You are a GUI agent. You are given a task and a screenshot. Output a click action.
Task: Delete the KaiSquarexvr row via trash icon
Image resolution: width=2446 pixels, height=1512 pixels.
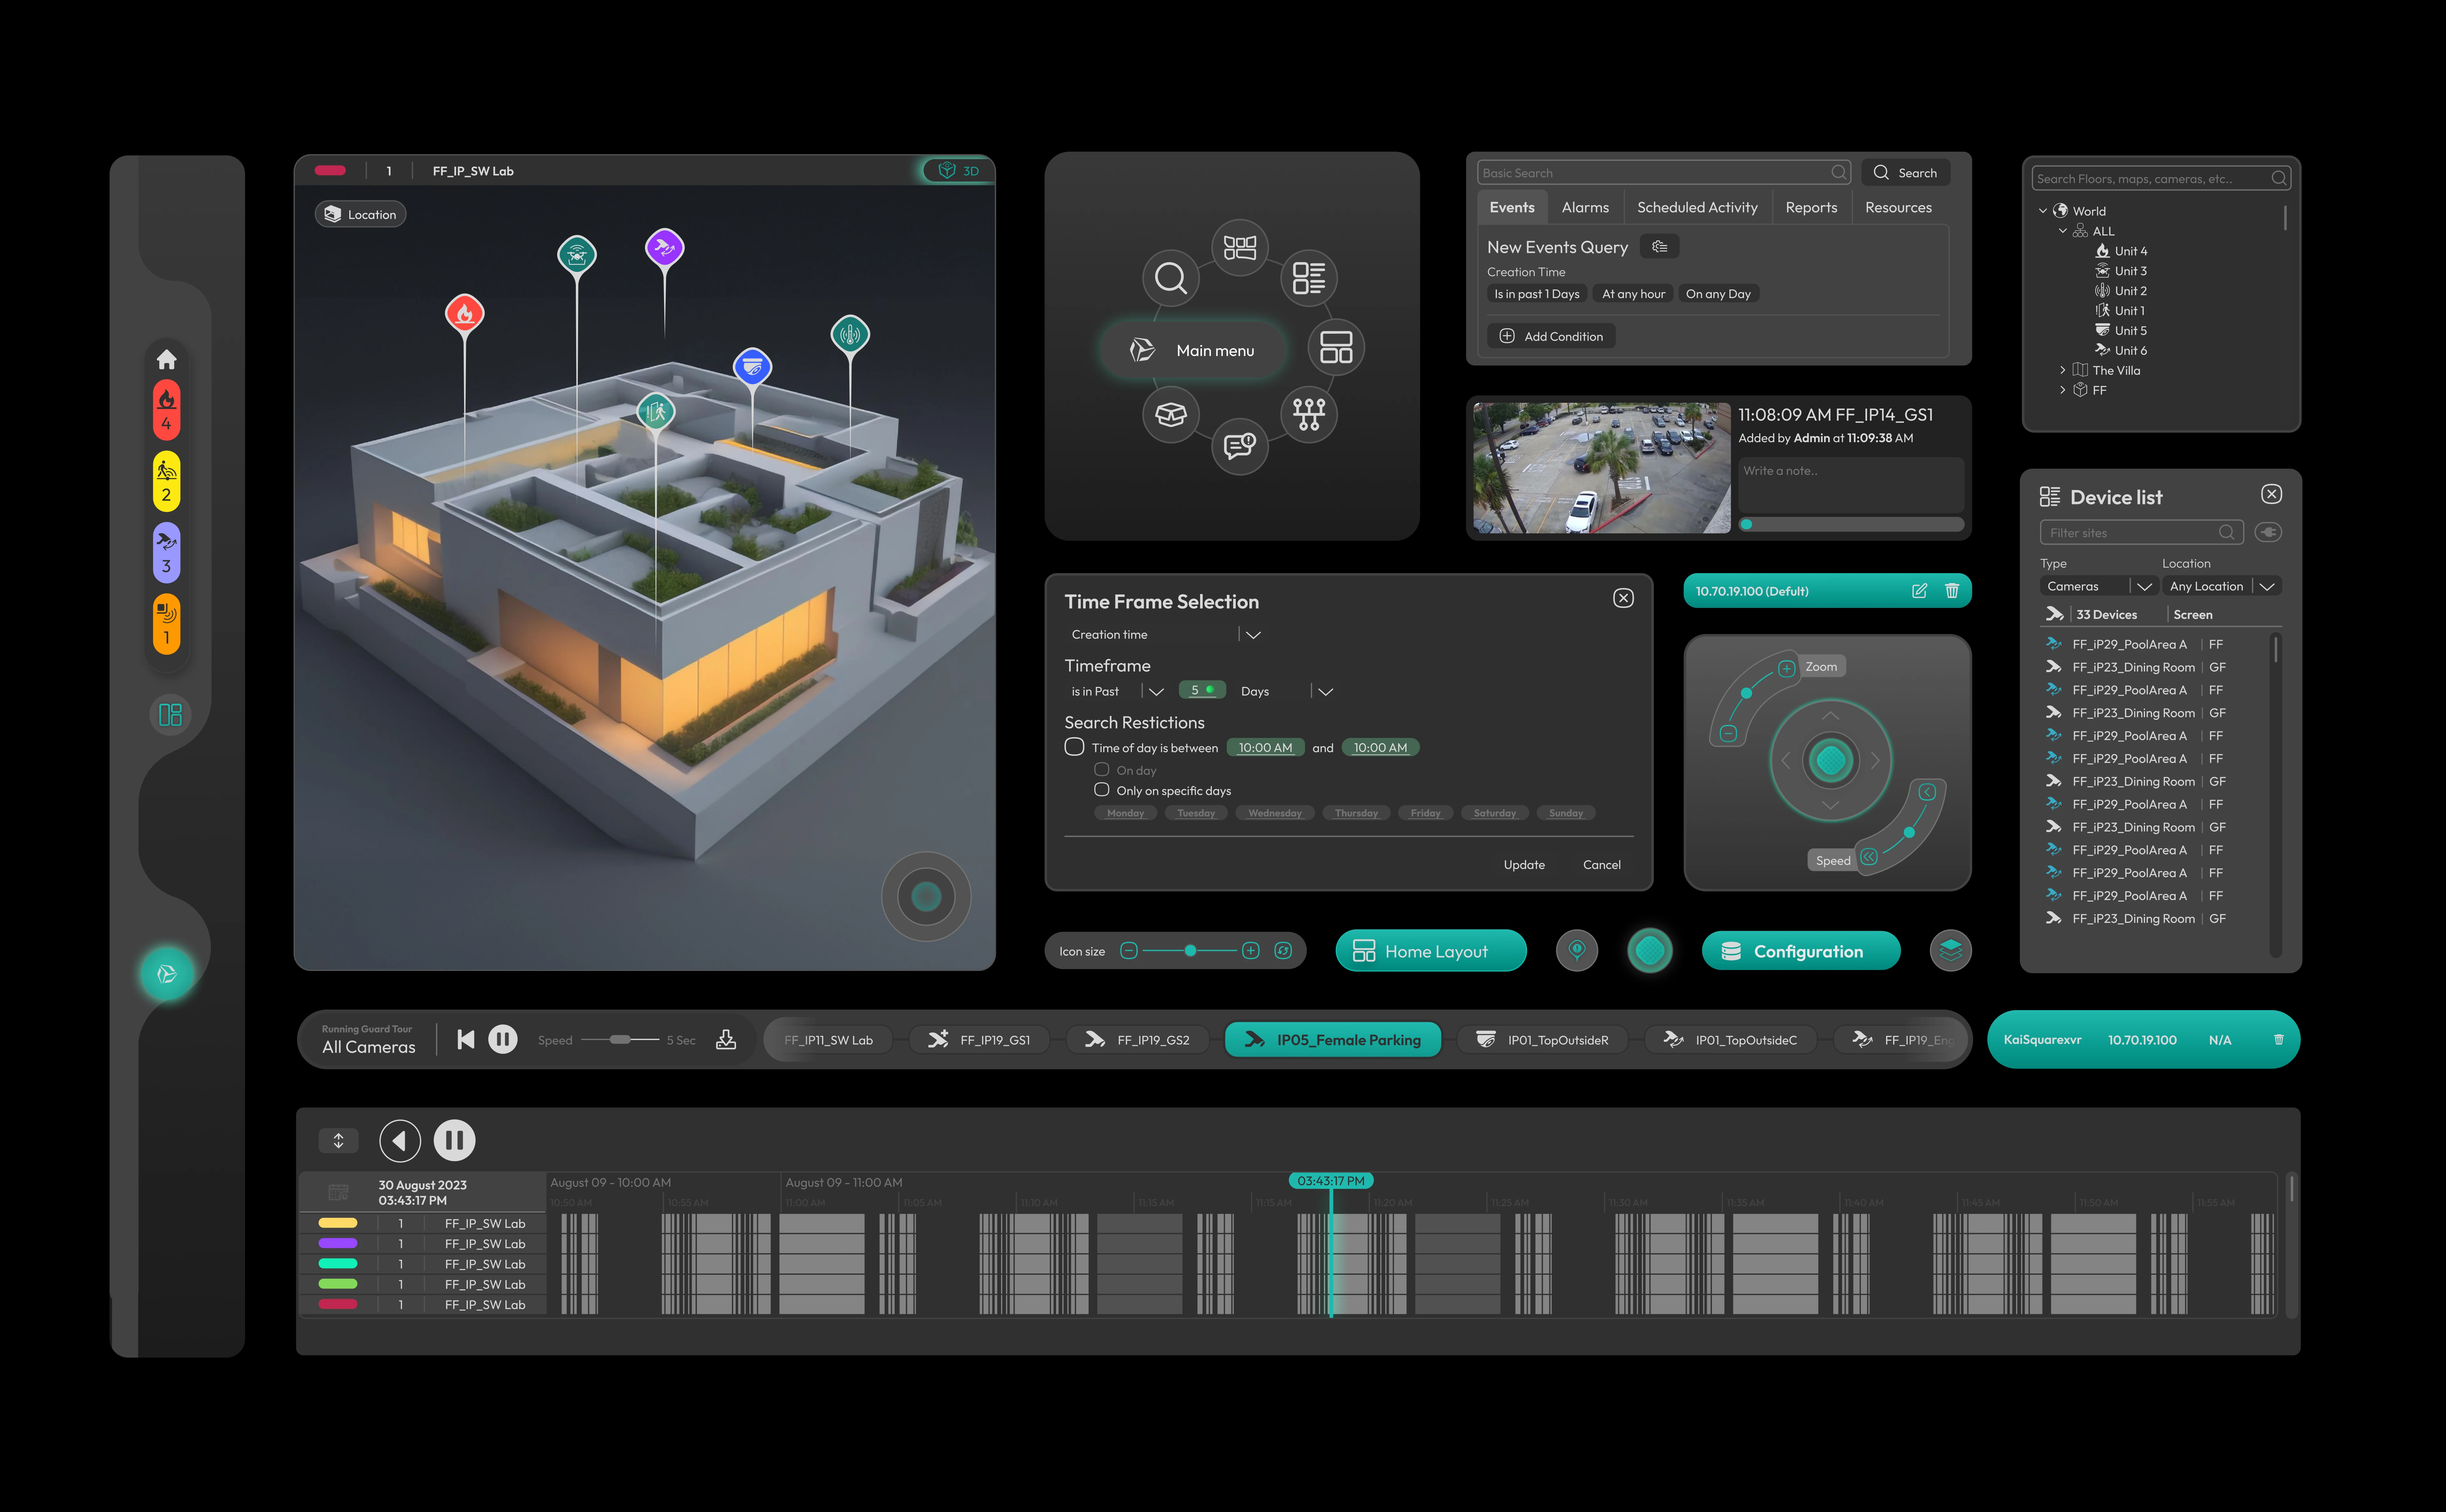tap(2279, 1040)
